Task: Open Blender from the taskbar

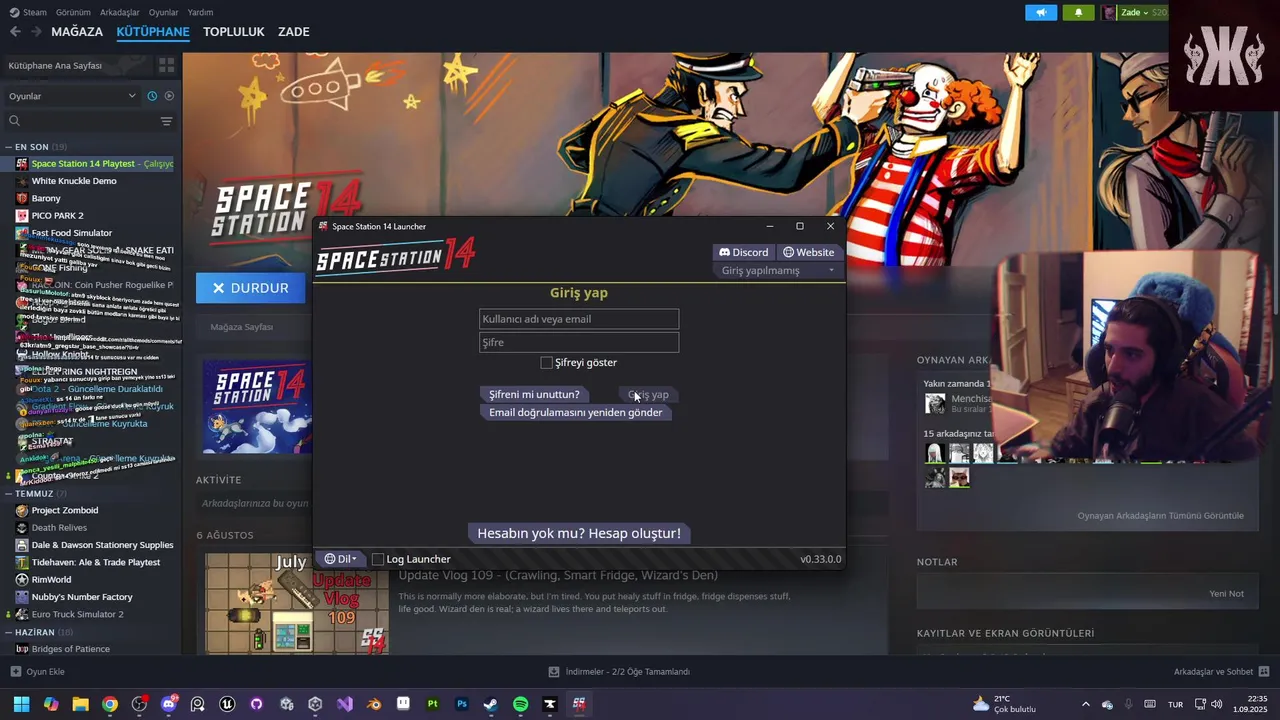Action: pyautogui.click(x=374, y=704)
